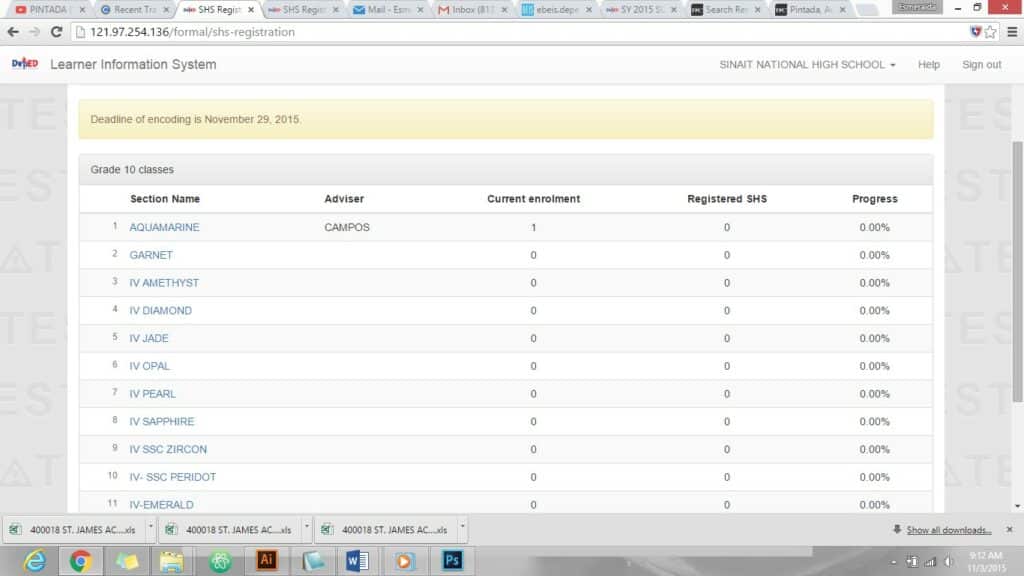Screen dimensions: 1024x576
Task: Click Learner Information System title
Action: (133, 64)
